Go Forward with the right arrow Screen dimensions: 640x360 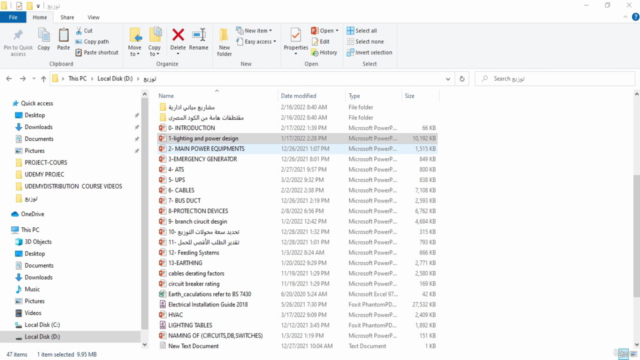23,79
